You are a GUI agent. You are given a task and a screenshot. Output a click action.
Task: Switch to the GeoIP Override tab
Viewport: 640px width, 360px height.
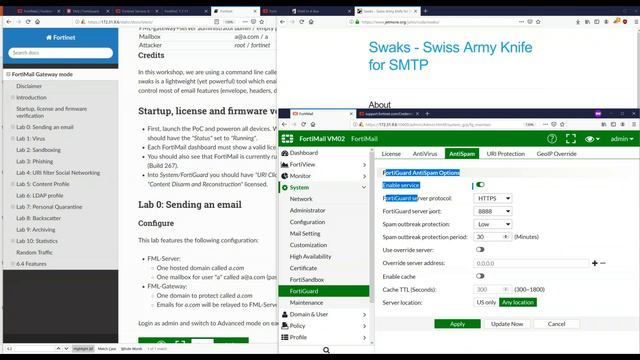(x=556, y=154)
